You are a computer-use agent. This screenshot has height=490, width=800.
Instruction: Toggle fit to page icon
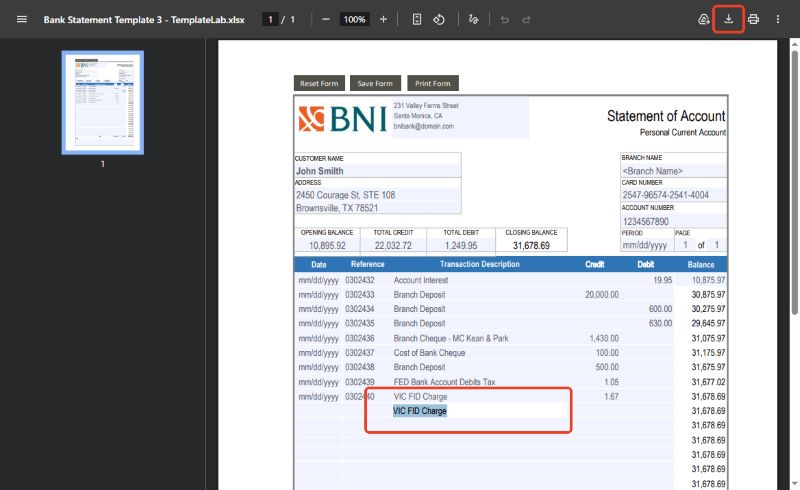(x=416, y=19)
